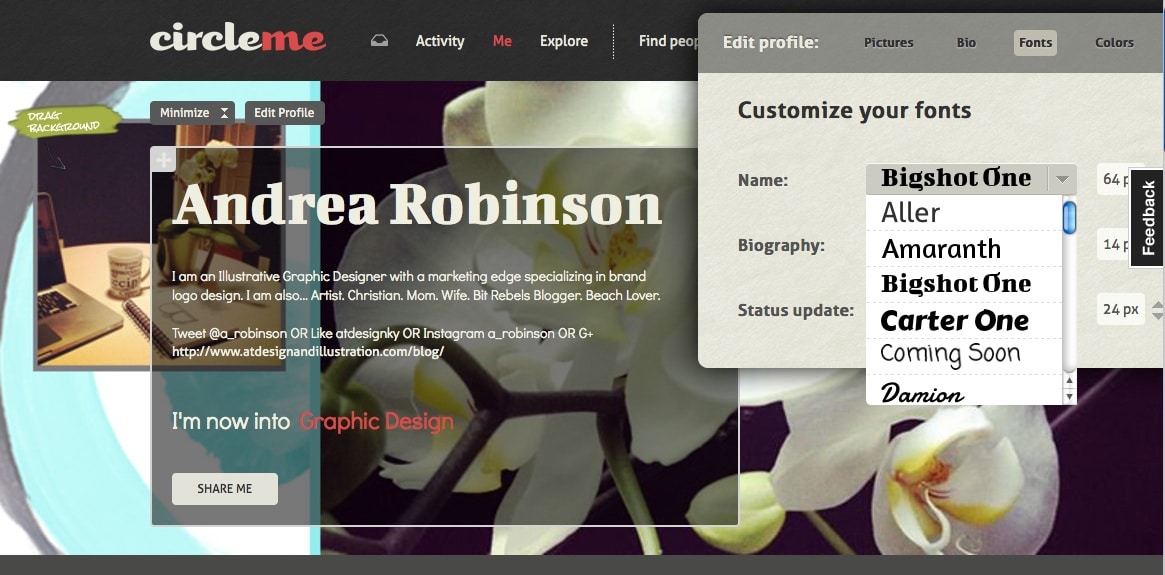
Task: Open the atdesignandillustration blog link
Action: (x=308, y=352)
